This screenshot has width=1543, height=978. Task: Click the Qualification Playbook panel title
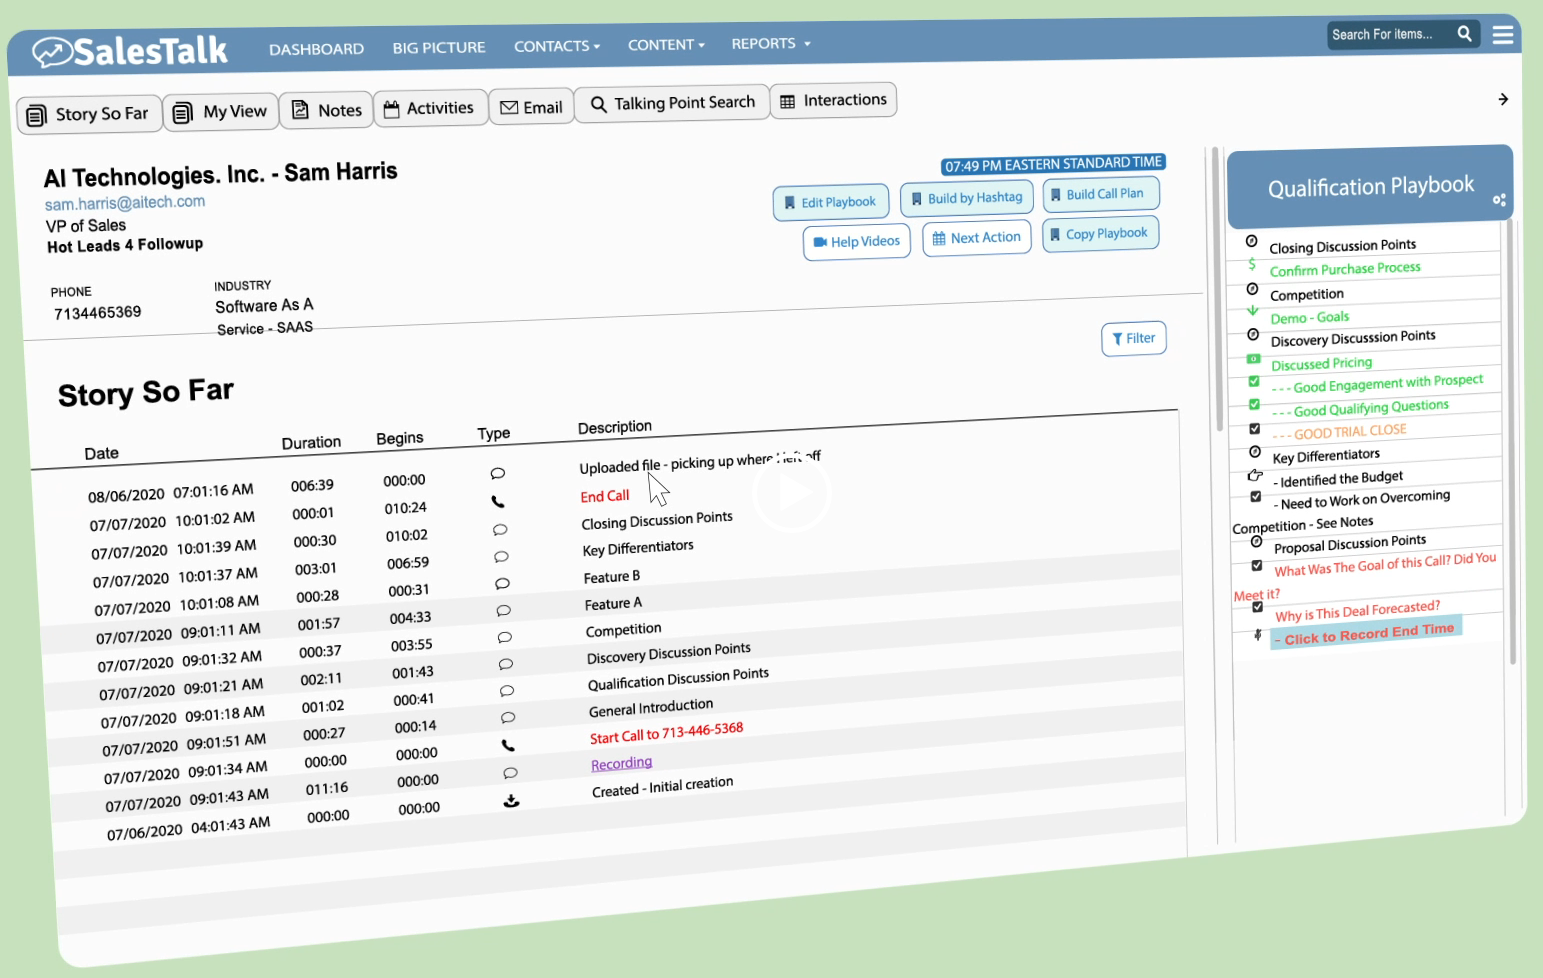(x=1371, y=187)
